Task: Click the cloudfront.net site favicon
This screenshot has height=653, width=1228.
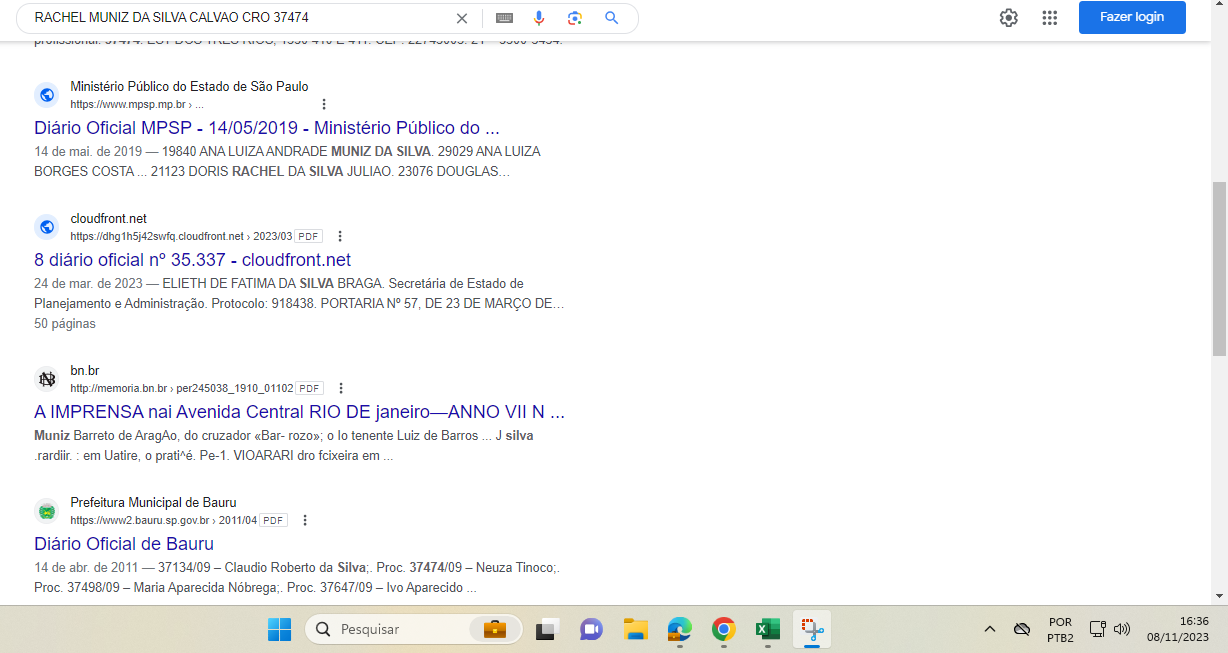Action: coord(47,227)
